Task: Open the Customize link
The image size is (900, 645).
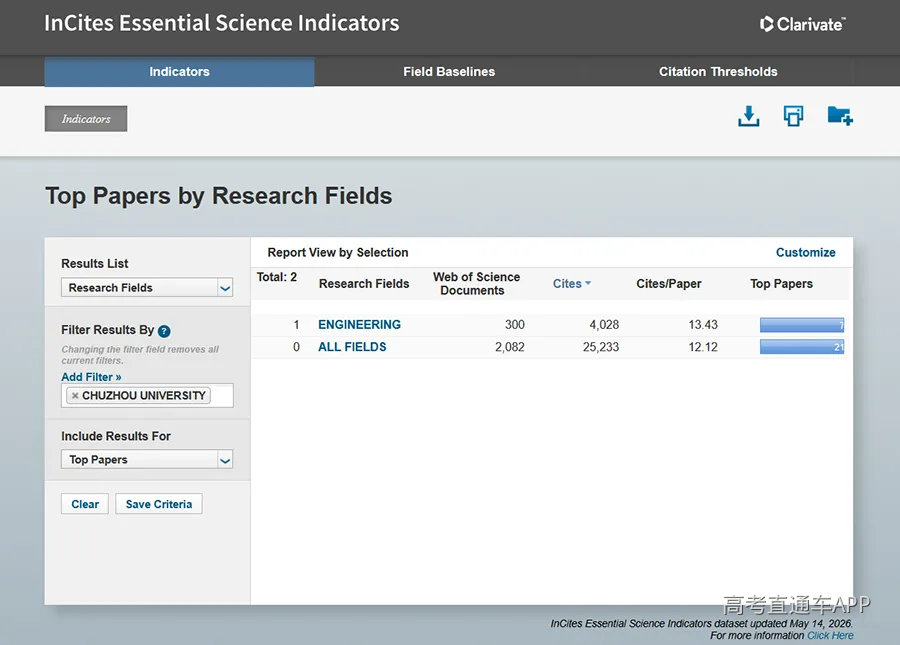Action: pos(805,252)
